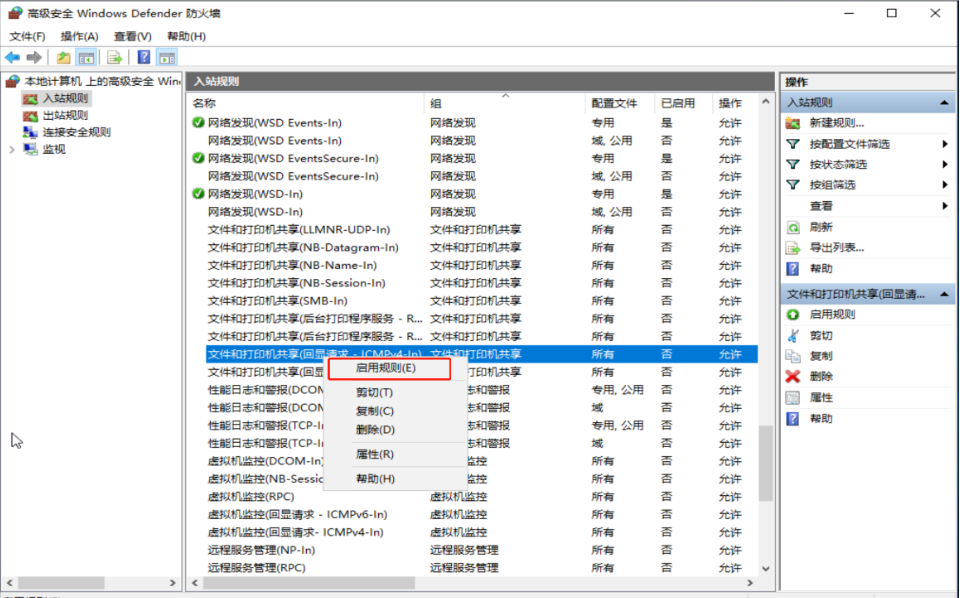Open the 操作(A) menu in the menu bar
The height and width of the screenshot is (598, 960).
(x=80, y=36)
